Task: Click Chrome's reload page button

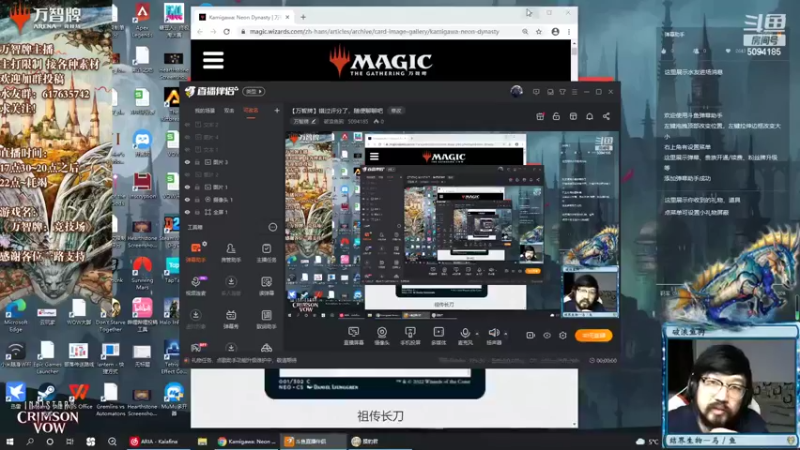Action: (227, 32)
